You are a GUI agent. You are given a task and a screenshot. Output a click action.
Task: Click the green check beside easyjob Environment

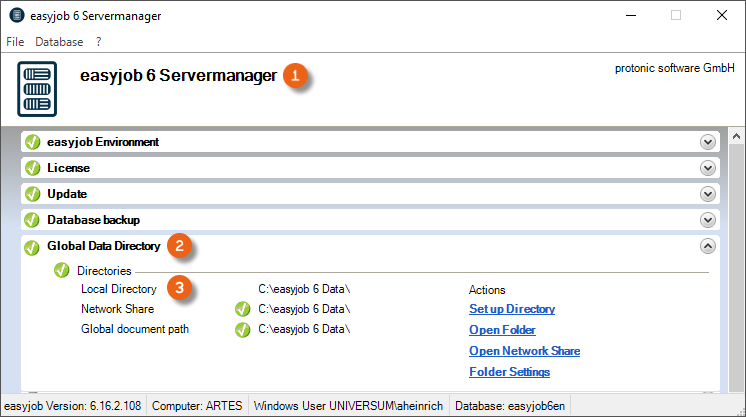[x=32, y=142]
